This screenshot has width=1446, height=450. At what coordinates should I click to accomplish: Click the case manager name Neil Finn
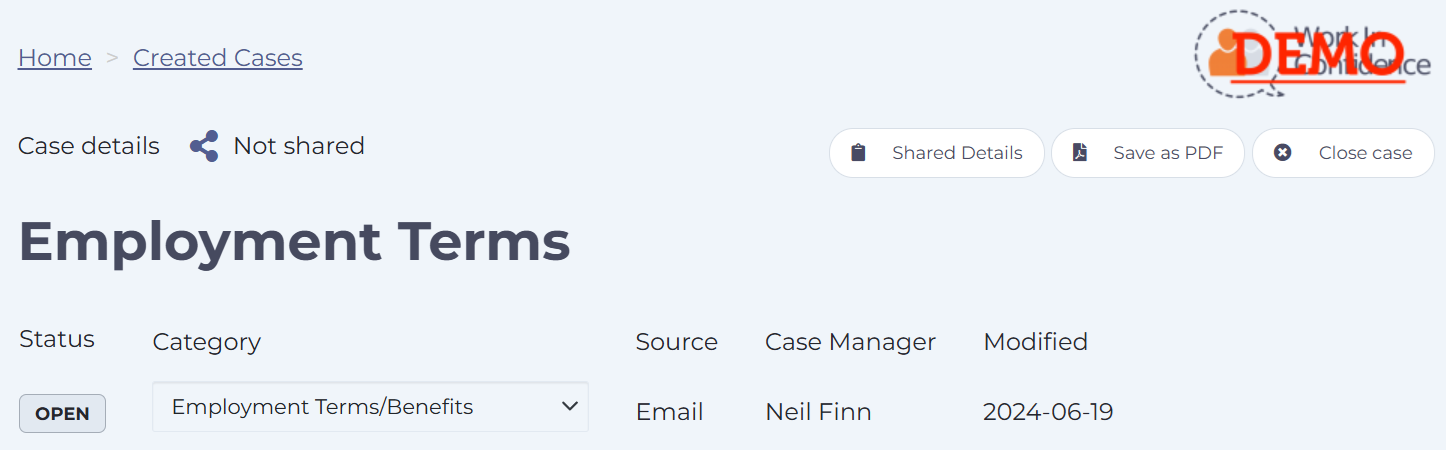click(x=818, y=411)
